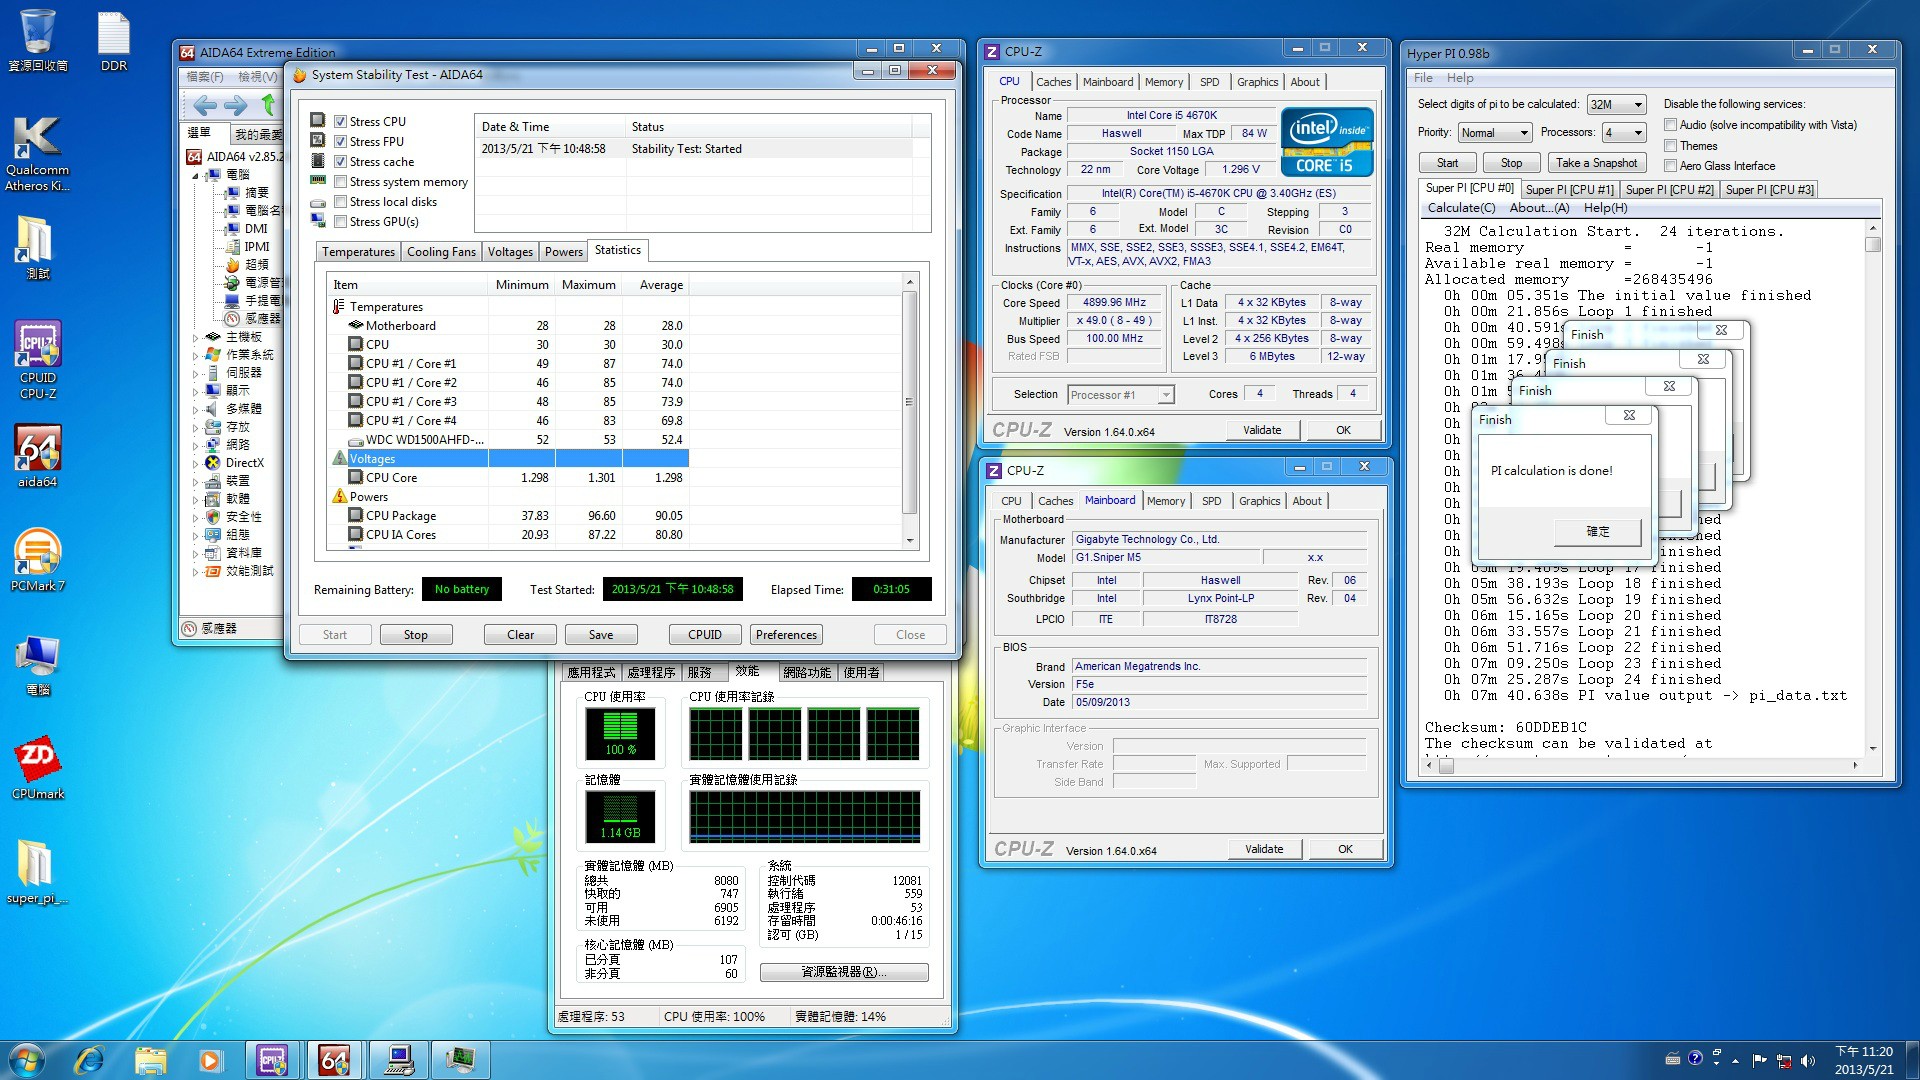Image resolution: width=1920 pixels, height=1080 pixels.
Task: Open Hyper PI File menu
Action: tap(1423, 78)
